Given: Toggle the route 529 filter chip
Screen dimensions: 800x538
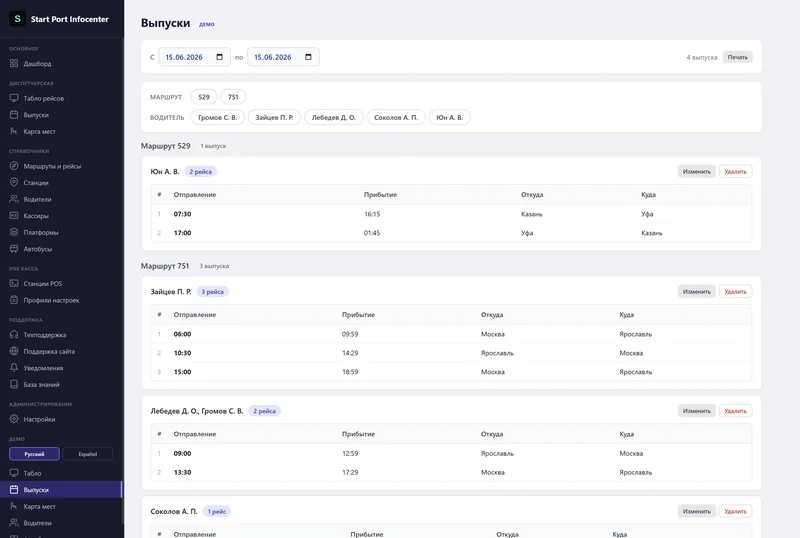Looking at the screenshot, I should (x=204, y=97).
